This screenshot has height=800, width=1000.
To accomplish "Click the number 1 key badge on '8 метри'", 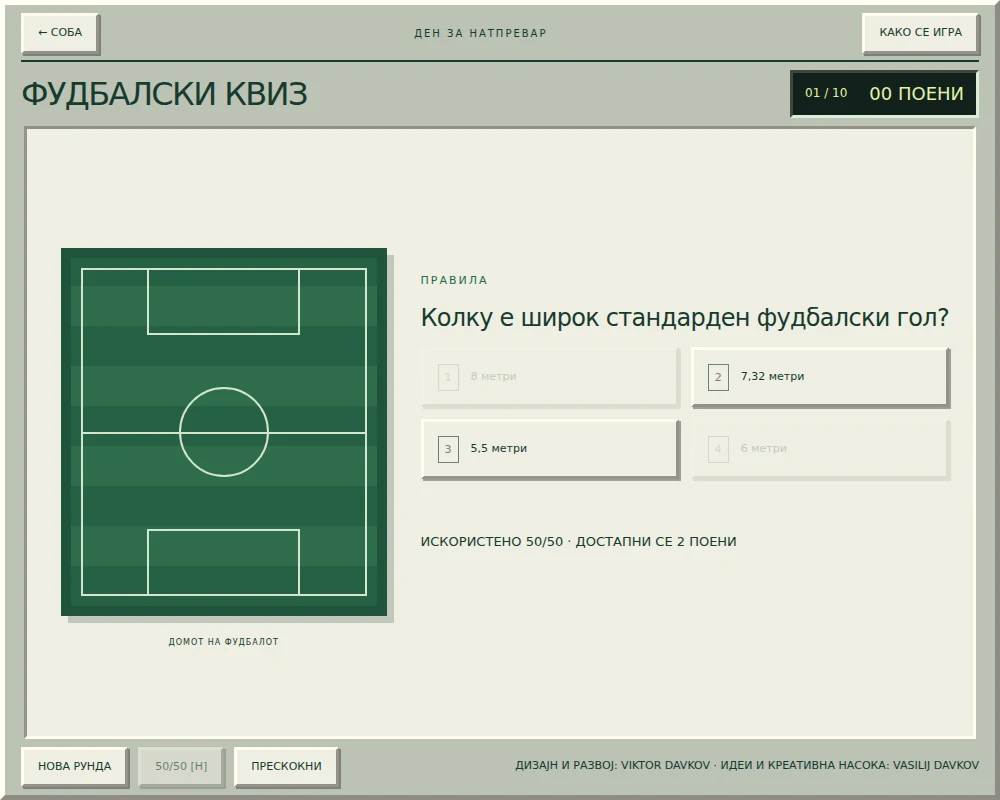I will 448,377.
